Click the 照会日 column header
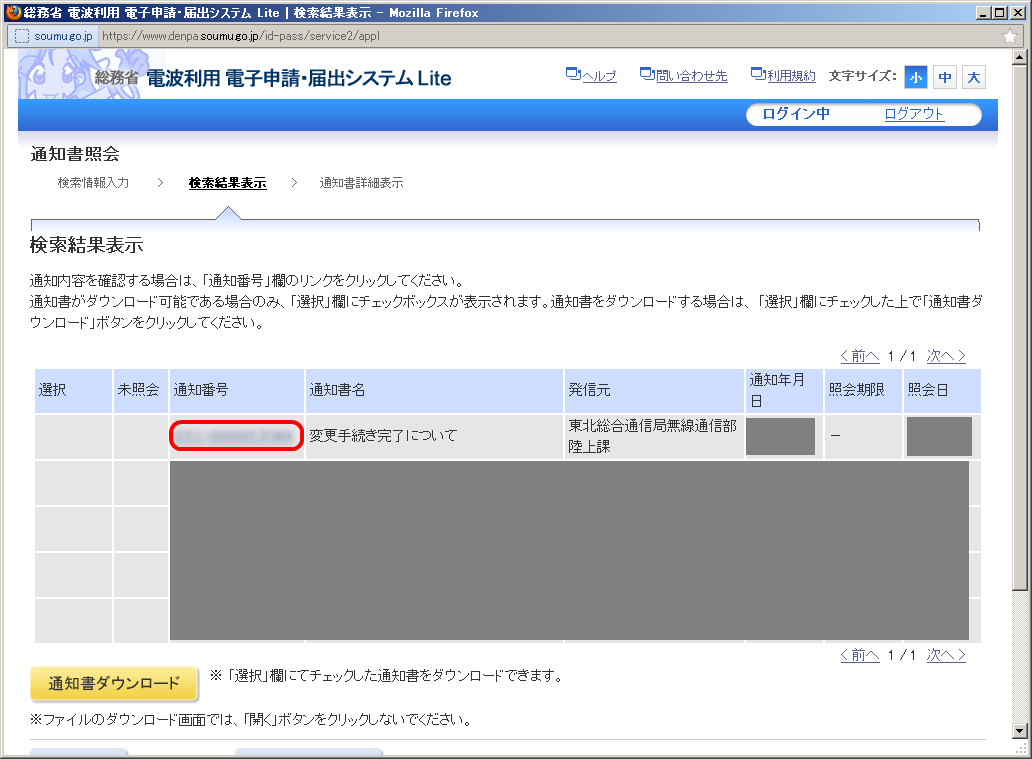Screen dimensions: 1032x759 point(942,390)
